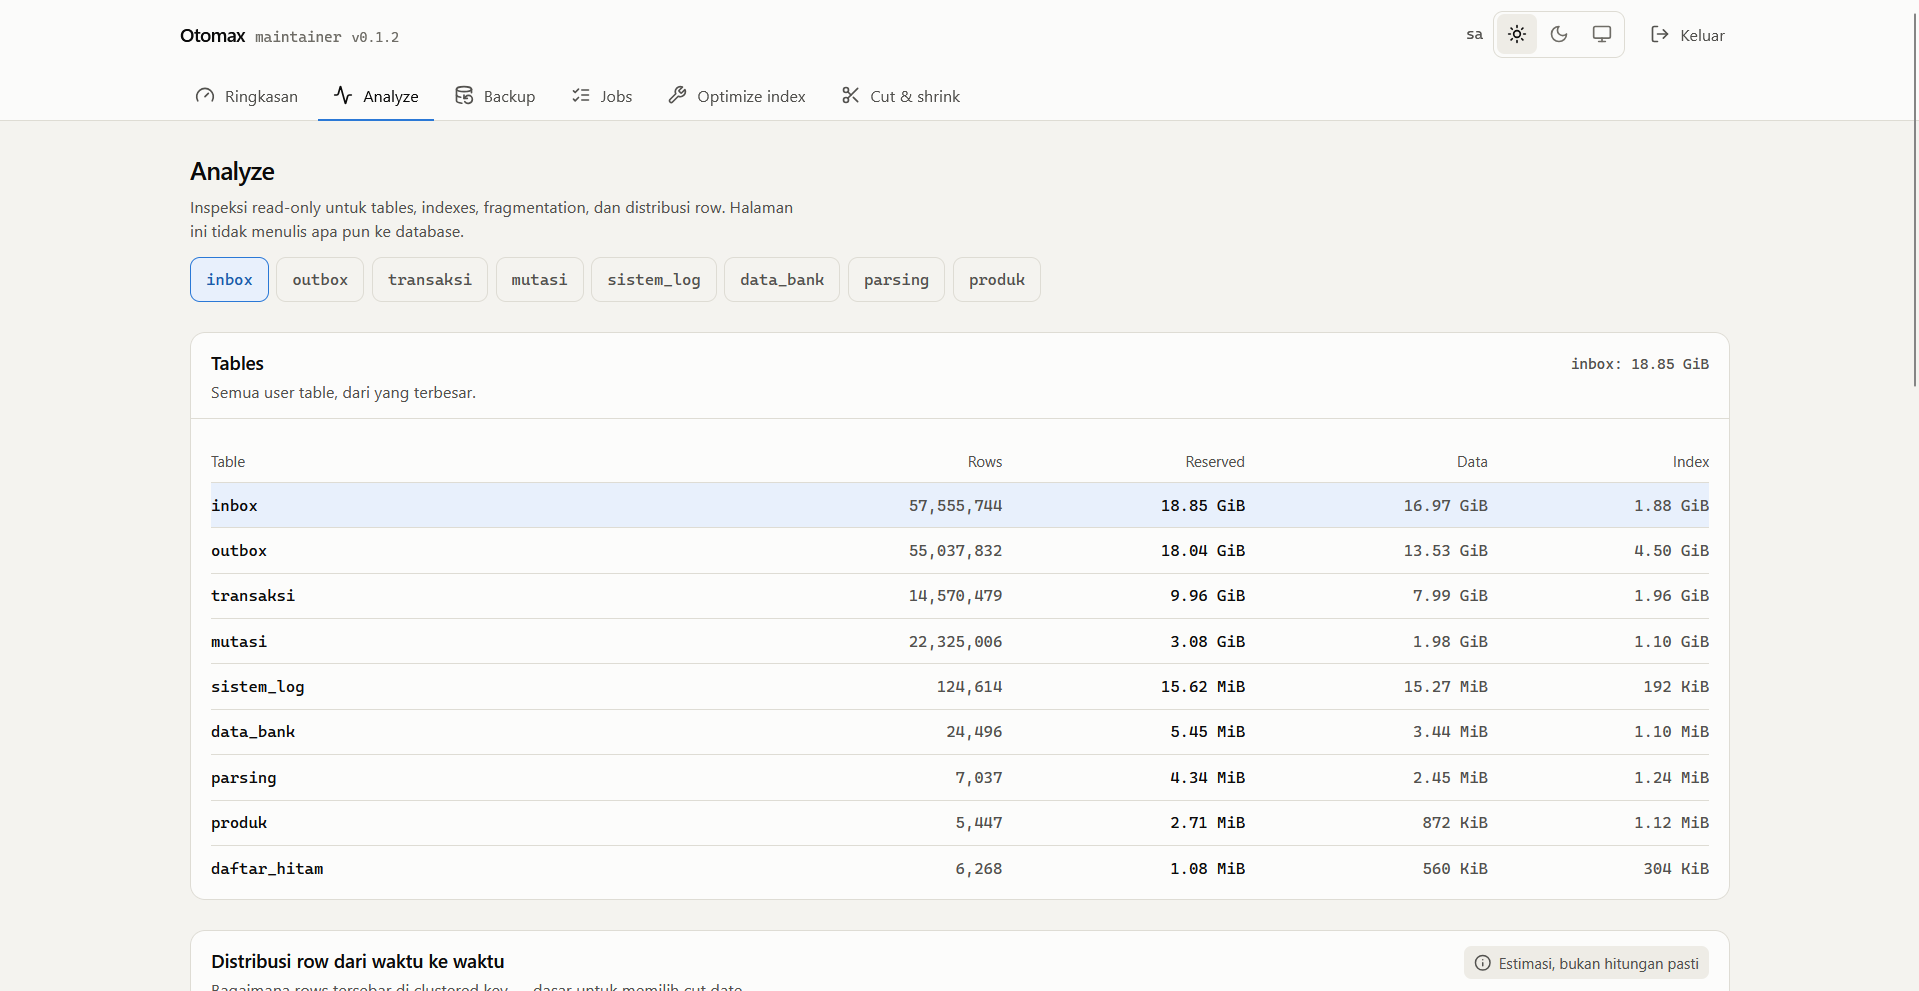Click the Ringkasan gauge icon
This screenshot has height=991, width=1919.
pyautogui.click(x=205, y=96)
